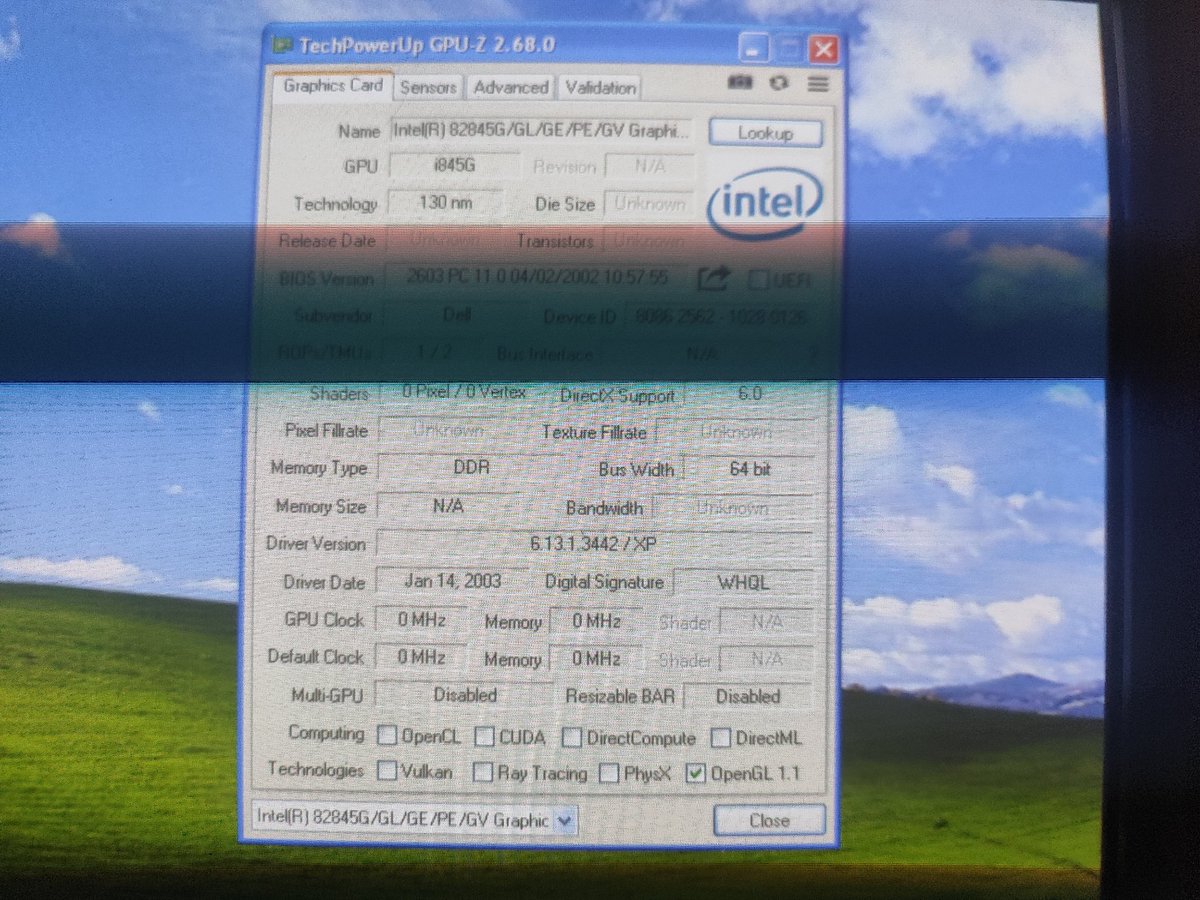Switch to the Sensors tab
The height and width of the screenshot is (900, 1200).
tap(429, 88)
